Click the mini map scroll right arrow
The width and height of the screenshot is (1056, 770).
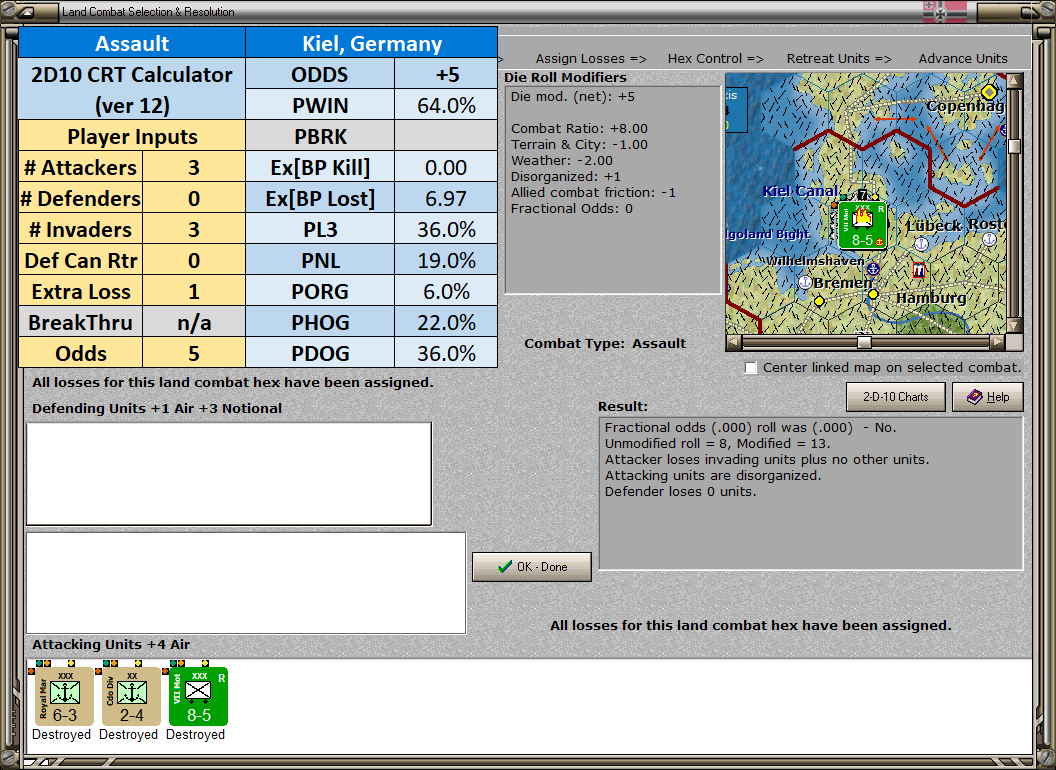997,342
